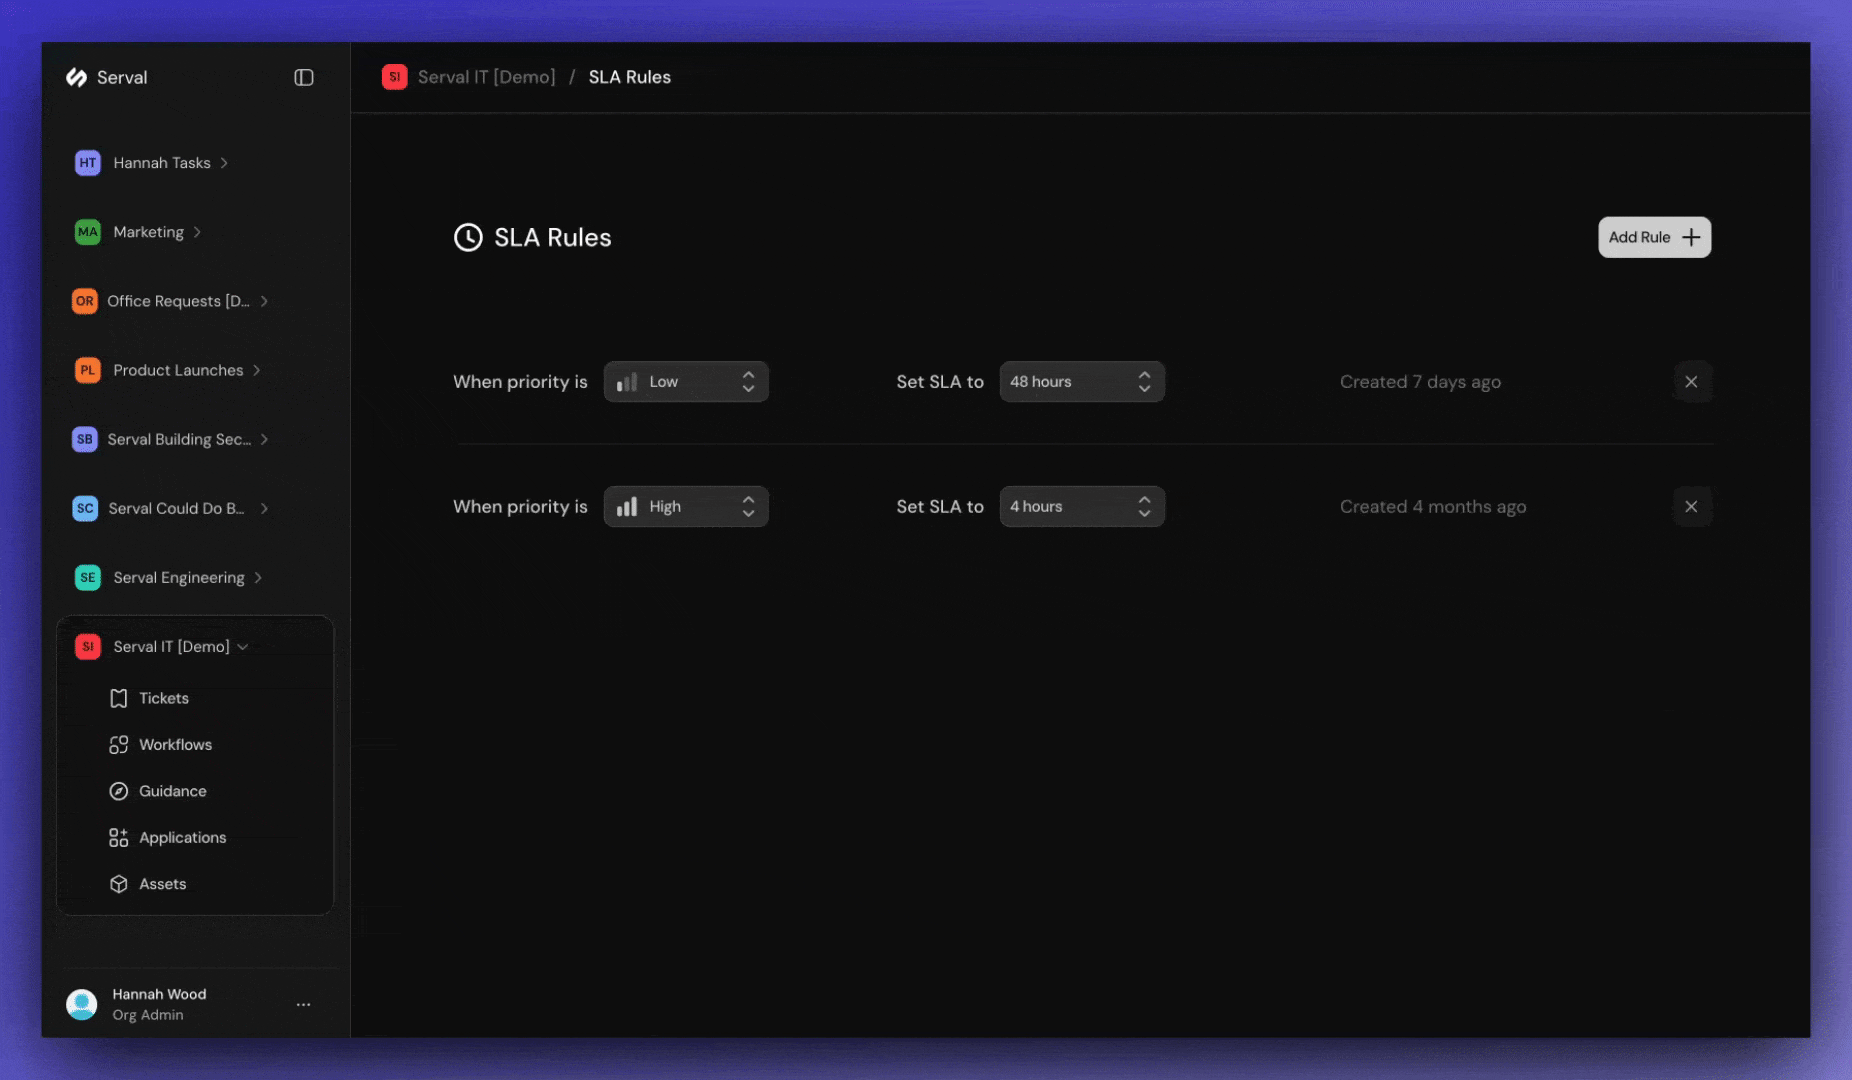Remove the High priority SLA rule

1692,506
